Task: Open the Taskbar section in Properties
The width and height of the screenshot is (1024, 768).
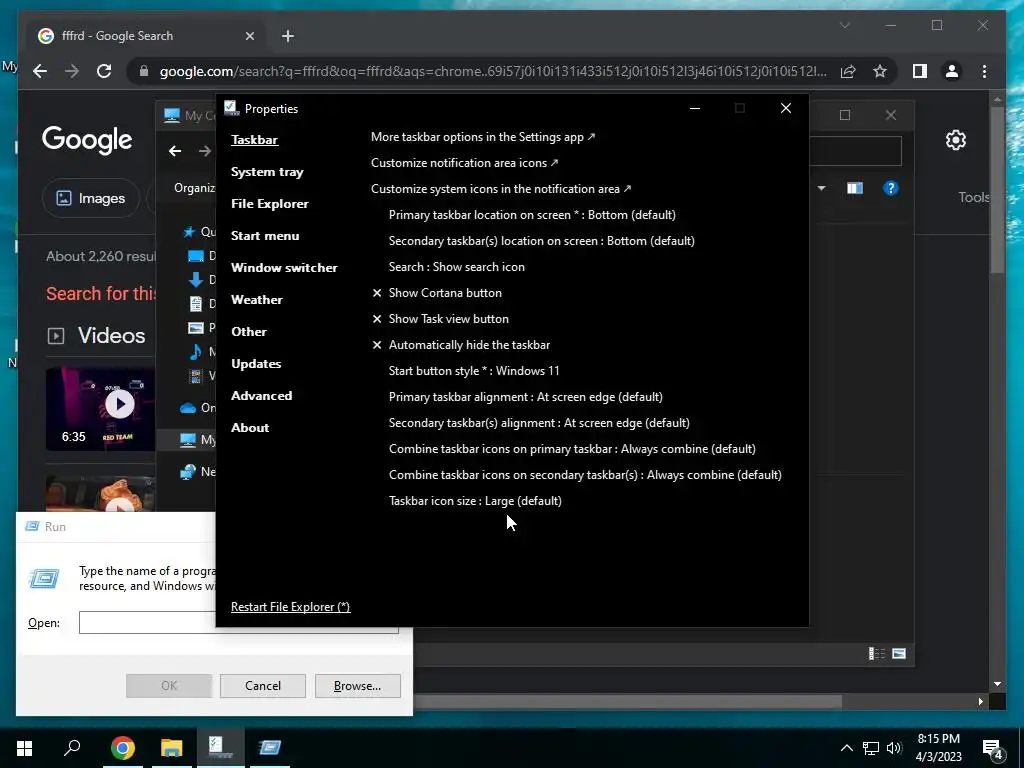Action: tap(254, 140)
